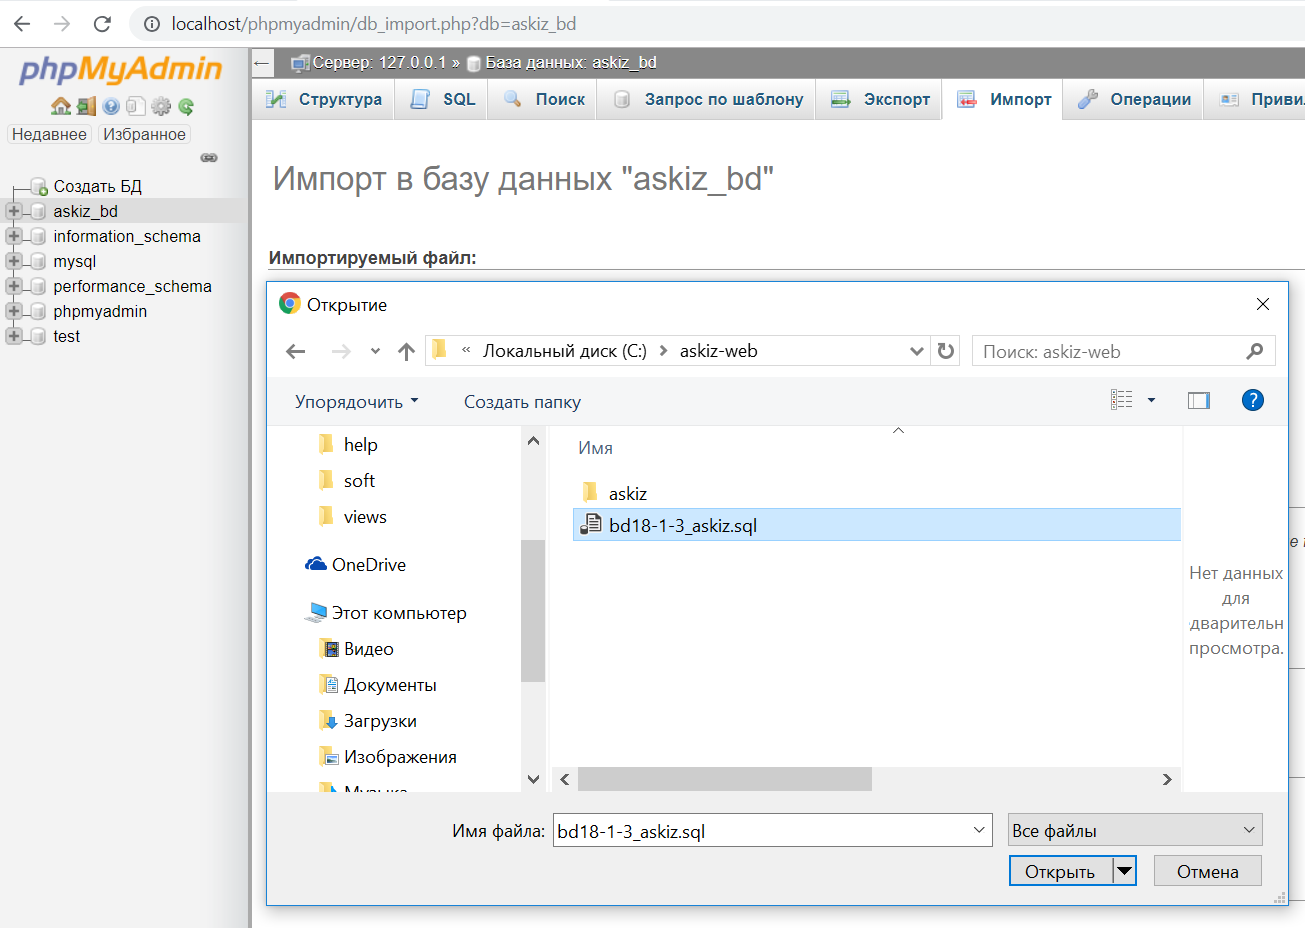
Task: Log out using the door exit icon
Action: pos(86,106)
